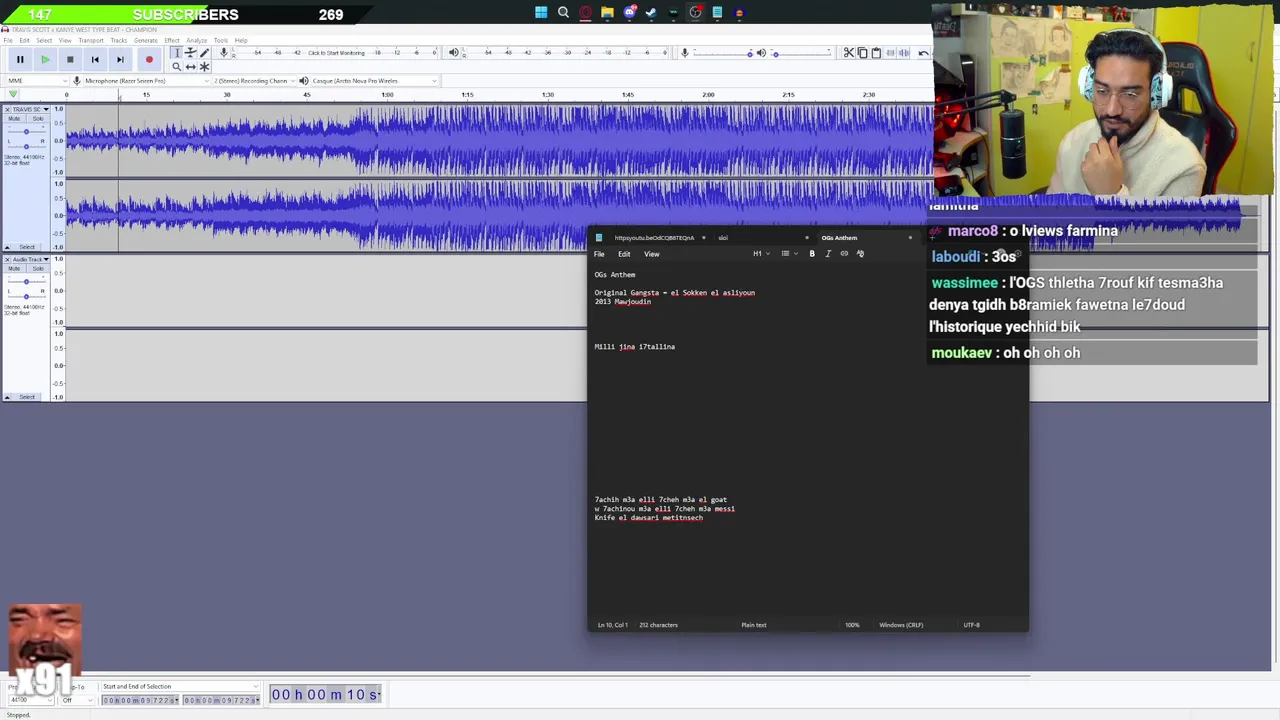The height and width of the screenshot is (720, 1280).
Task: Close the Audio Track with X
Action: (x=7, y=259)
